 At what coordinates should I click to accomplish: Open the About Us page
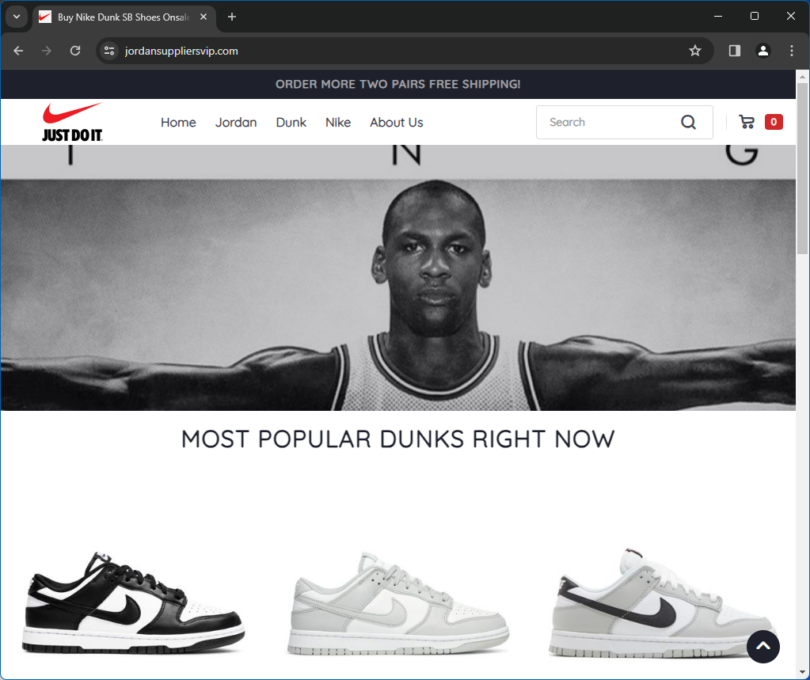[396, 122]
